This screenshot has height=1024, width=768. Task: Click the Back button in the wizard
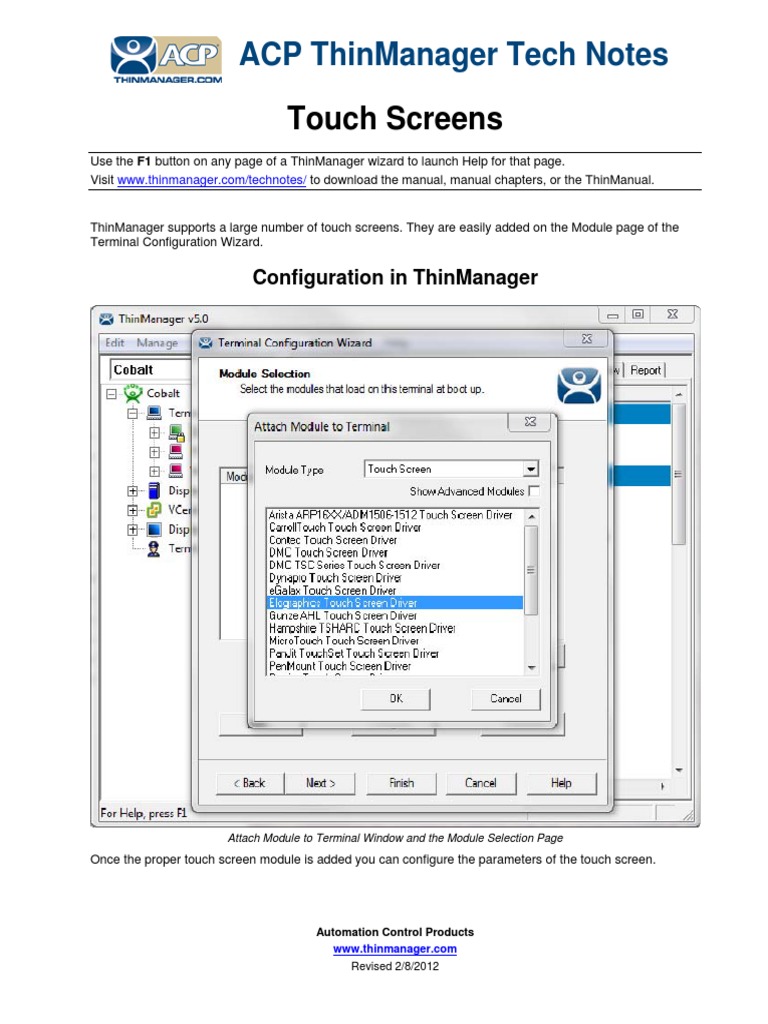coord(250,783)
